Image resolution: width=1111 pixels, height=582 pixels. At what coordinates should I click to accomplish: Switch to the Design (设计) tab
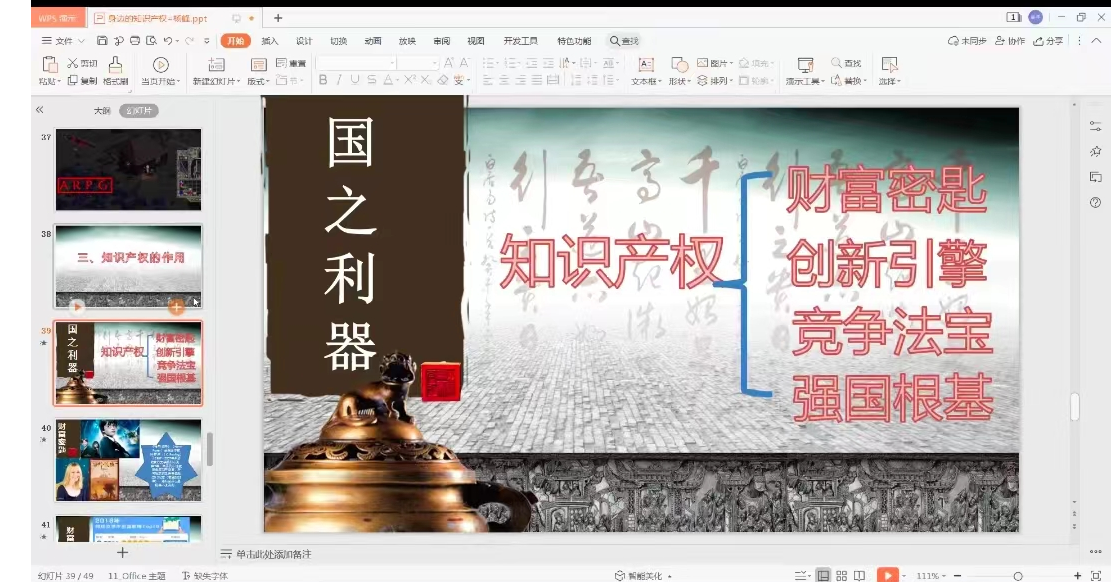pyautogui.click(x=304, y=41)
